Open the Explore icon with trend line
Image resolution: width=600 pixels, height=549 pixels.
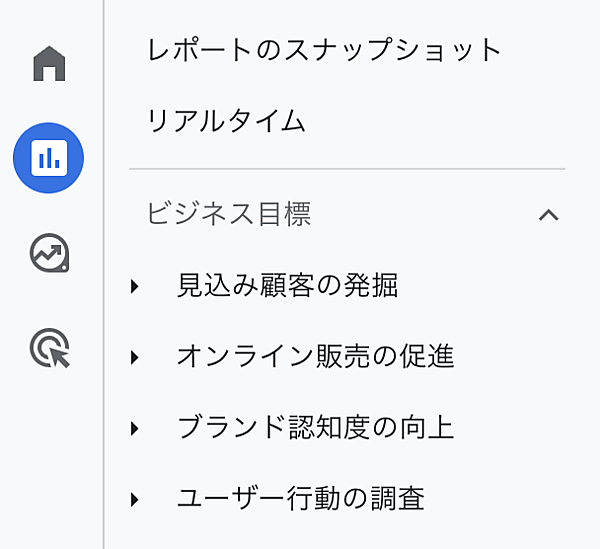[x=49, y=253]
